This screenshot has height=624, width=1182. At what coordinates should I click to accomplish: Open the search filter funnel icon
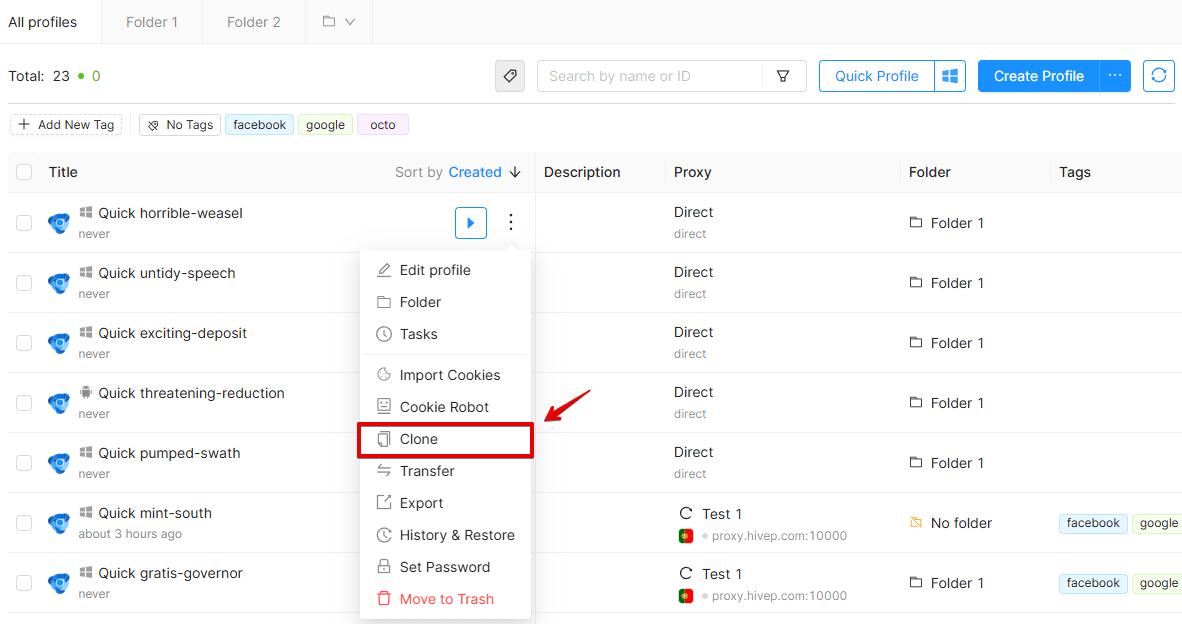(x=783, y=76)
